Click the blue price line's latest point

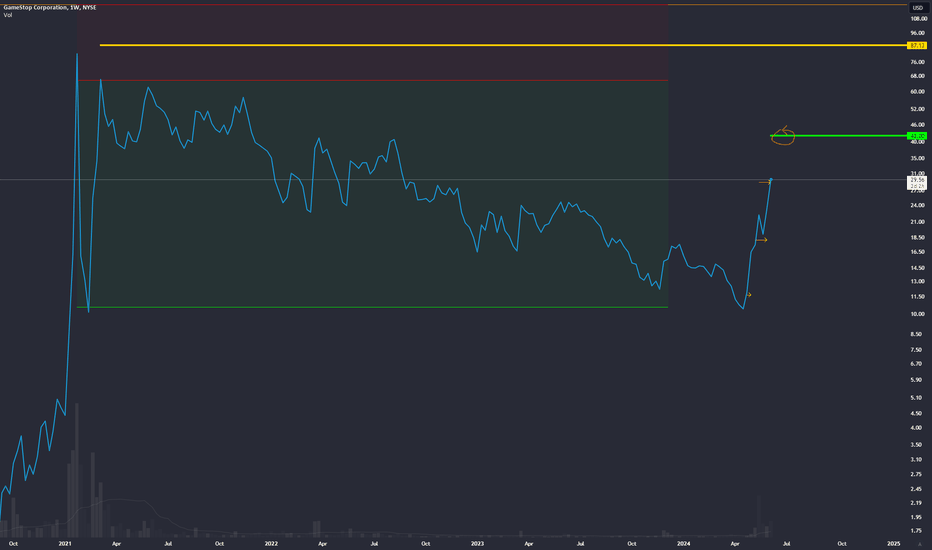771,180
